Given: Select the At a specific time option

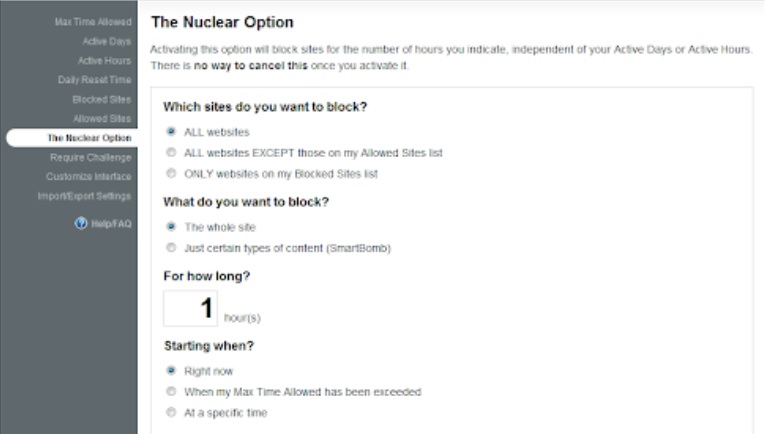Looking at the screenshot, I should [171, 412].
